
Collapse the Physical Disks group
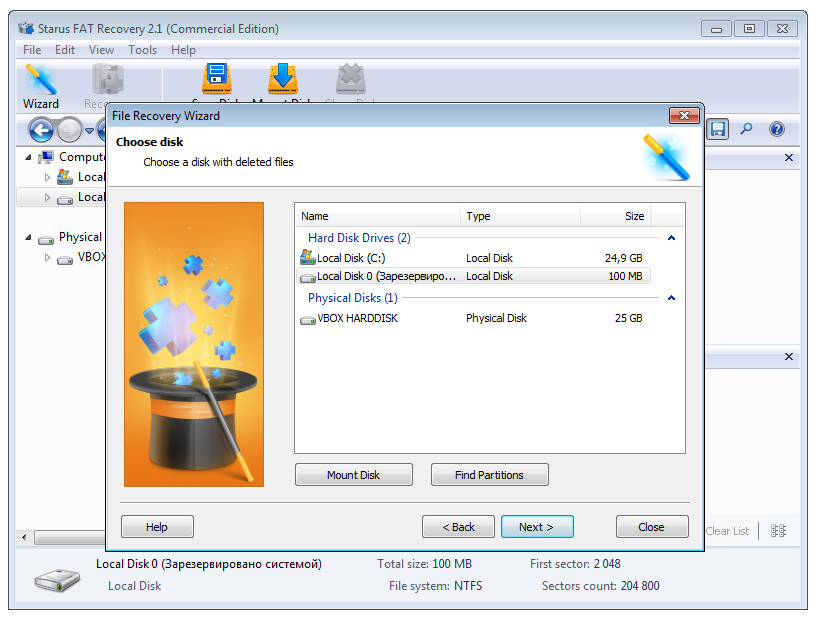tap(671, 298)
